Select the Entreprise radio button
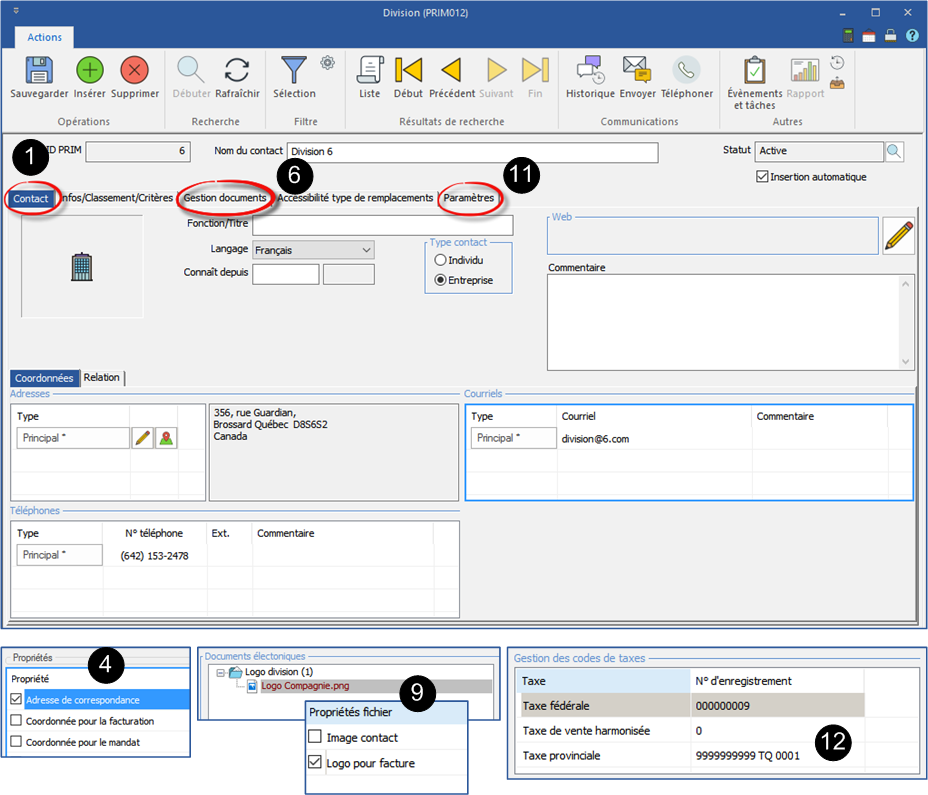Viewport: 928px width, 795px height. pos(440,280)
